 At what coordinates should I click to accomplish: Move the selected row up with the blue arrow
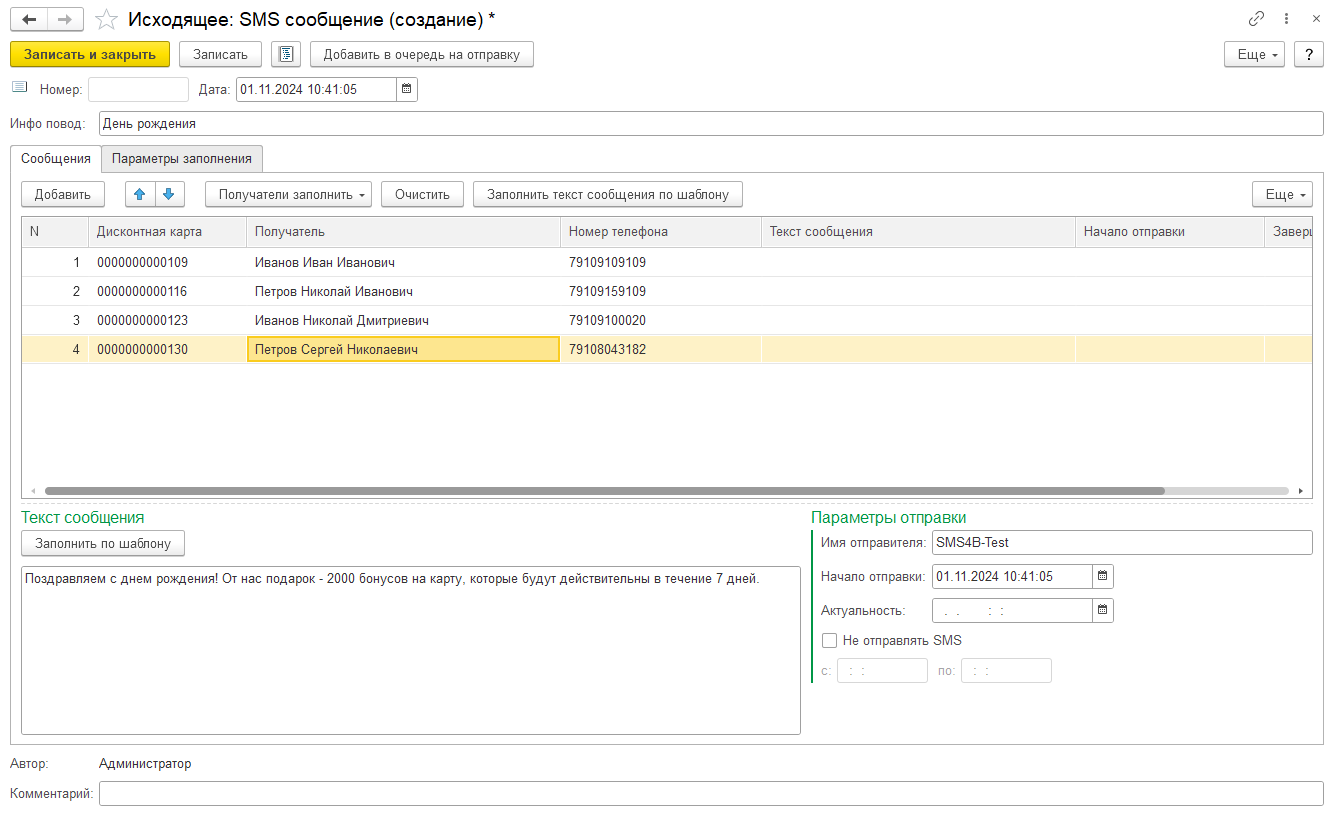pos(140,194)
